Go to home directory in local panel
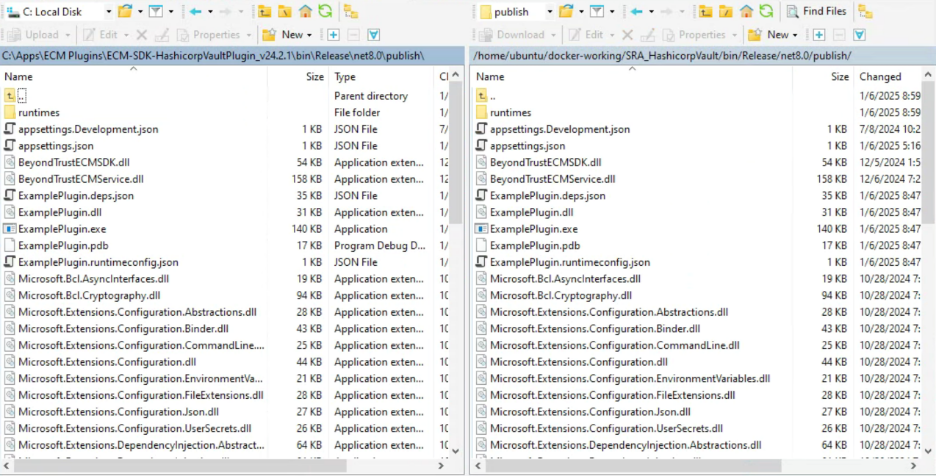This screenshot has height=476, width=936. [x=305, y=11]
